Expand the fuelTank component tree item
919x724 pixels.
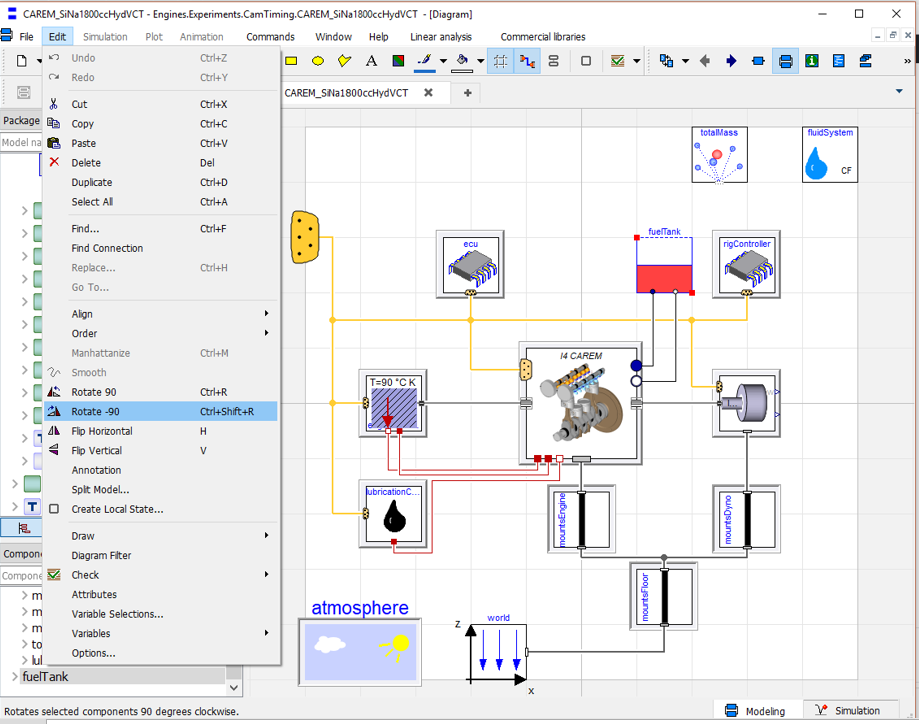coord(15,677)
